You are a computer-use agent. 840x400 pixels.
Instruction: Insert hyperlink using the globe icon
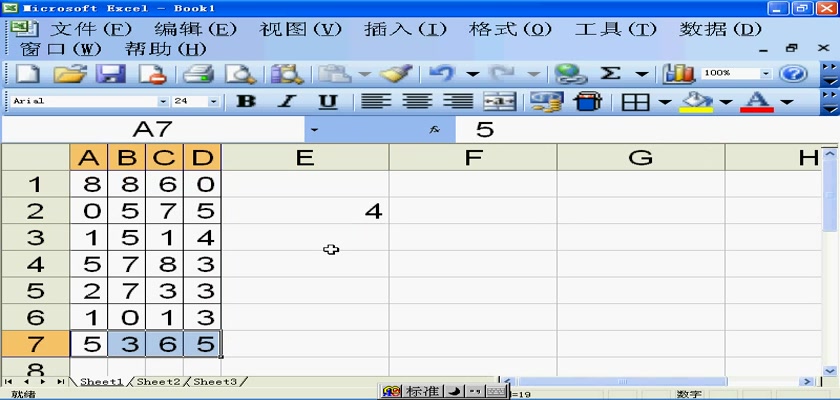[x=570, y=73]
